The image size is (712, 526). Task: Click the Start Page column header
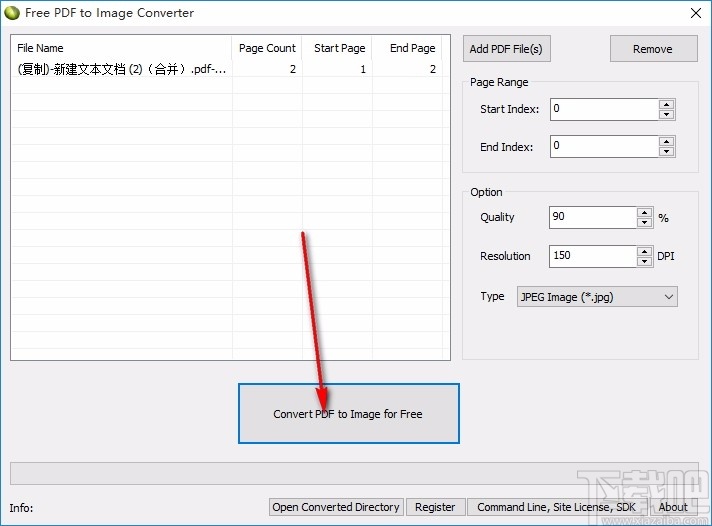pyautogui.click(x=337, y=48)
